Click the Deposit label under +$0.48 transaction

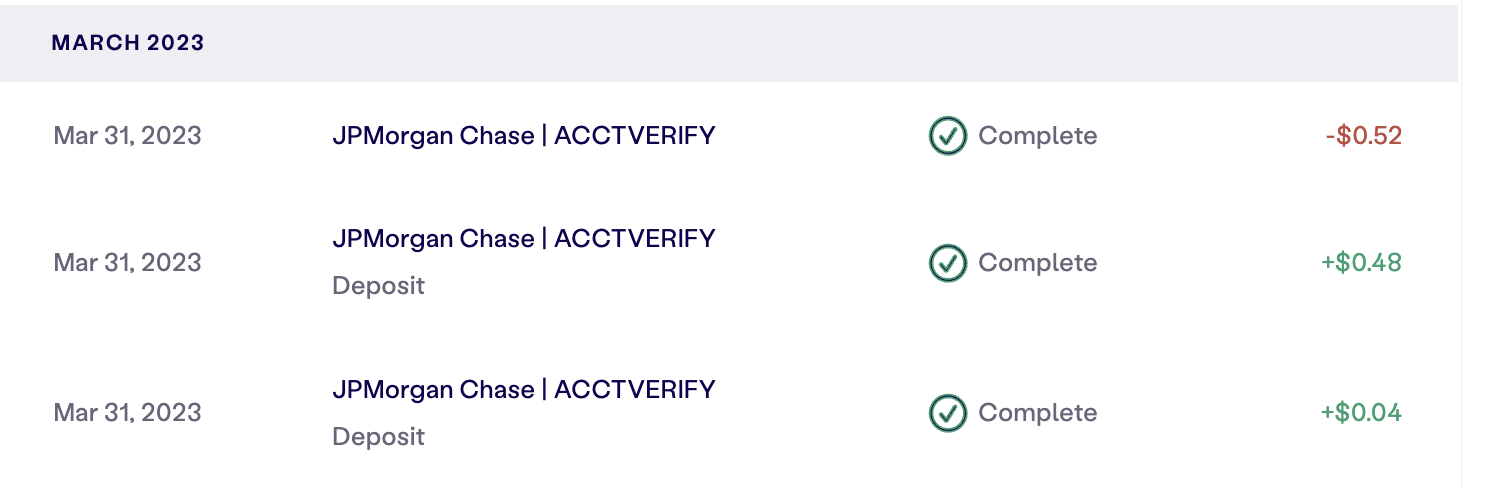[378, 286]
